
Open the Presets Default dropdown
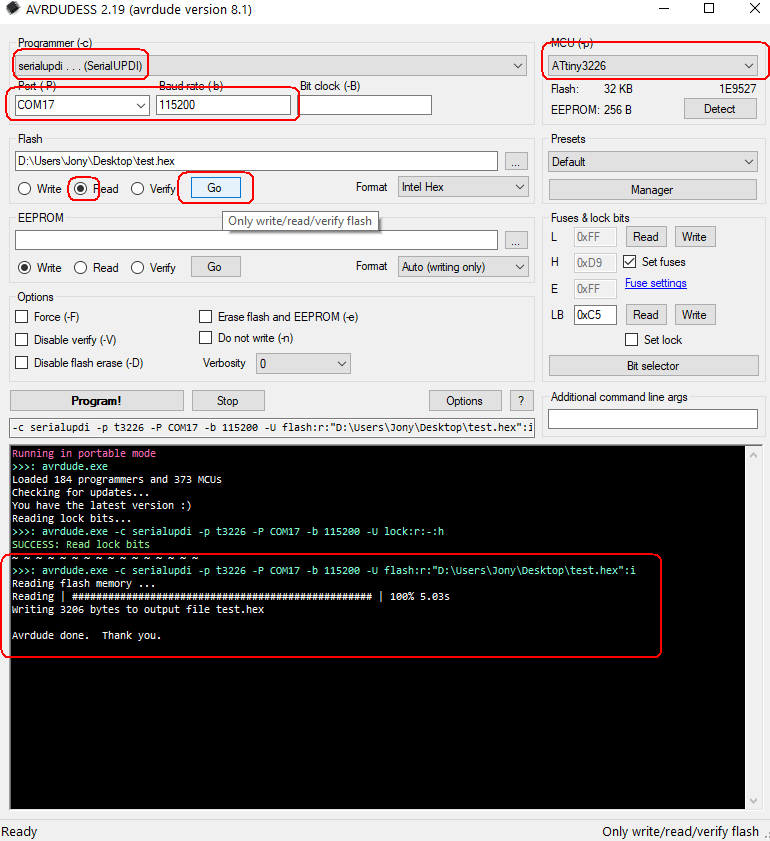click(653, 162)
